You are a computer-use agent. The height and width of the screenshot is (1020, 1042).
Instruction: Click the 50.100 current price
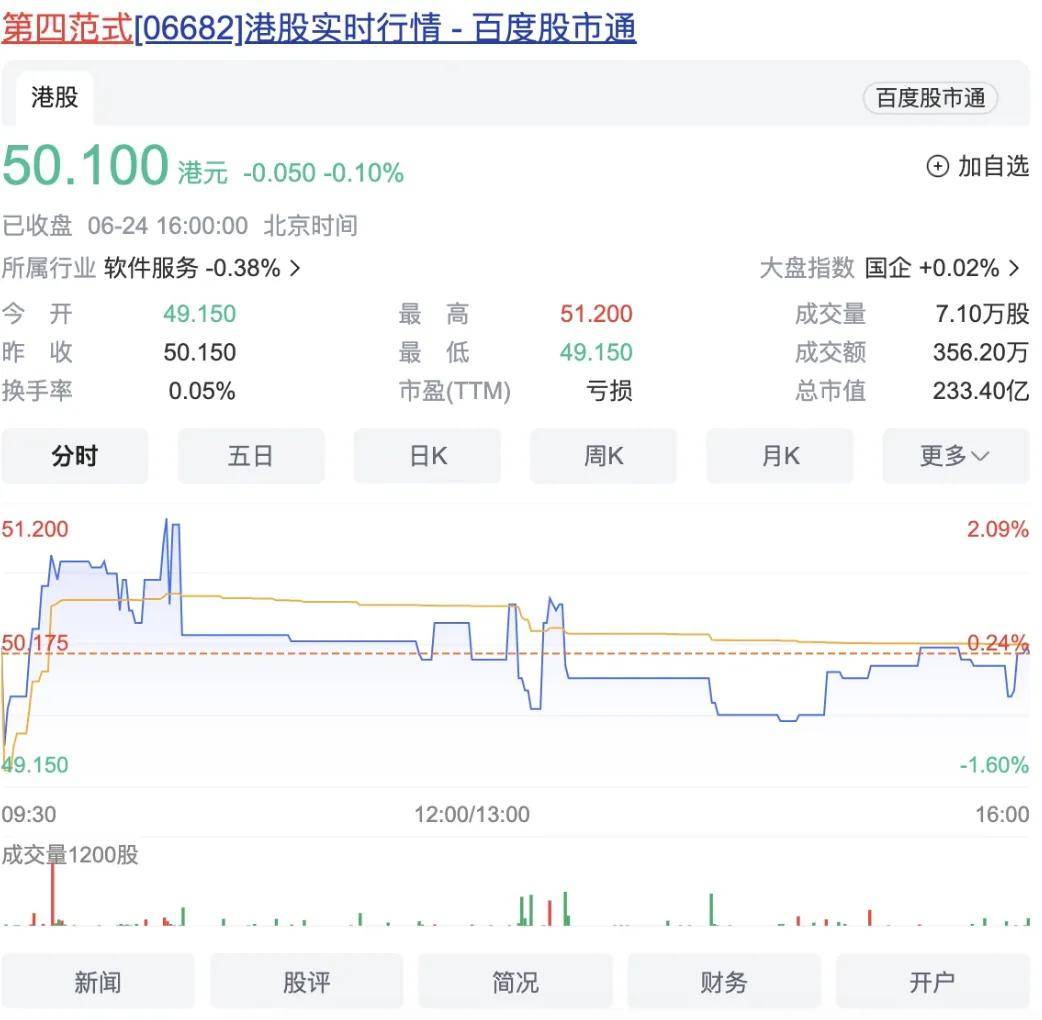tap(86, 165)
